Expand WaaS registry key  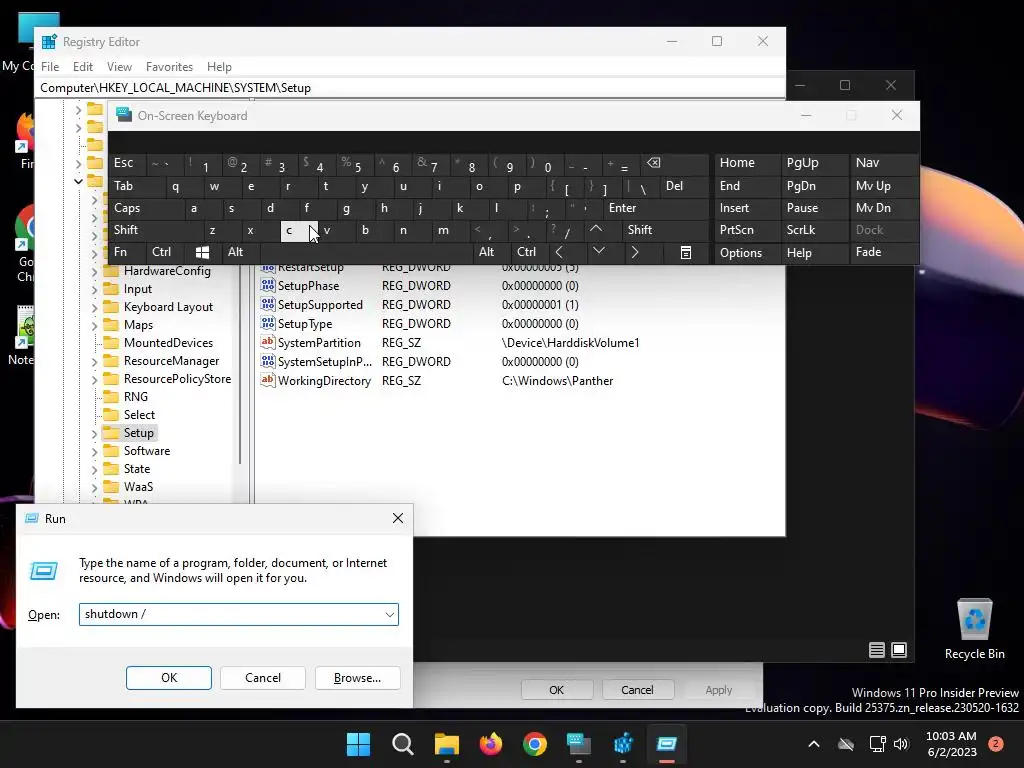(95, 487)
